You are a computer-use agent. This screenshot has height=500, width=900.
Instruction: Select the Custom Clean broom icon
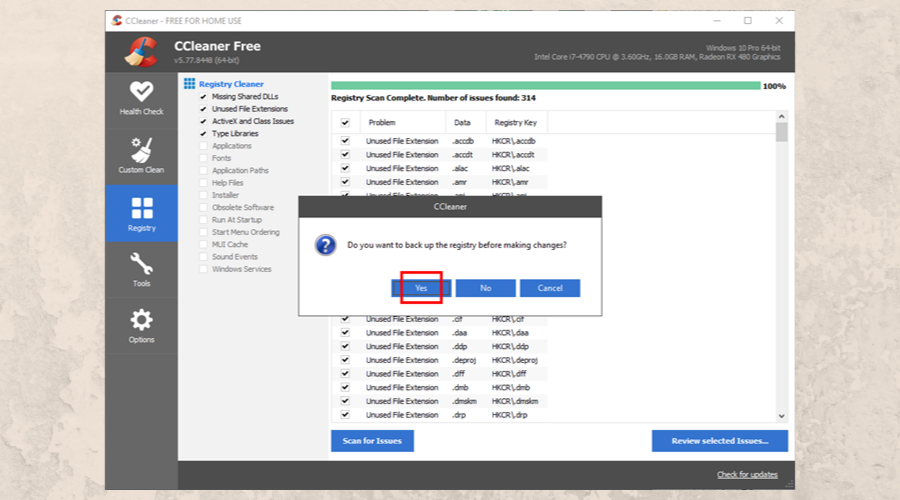click(x=141, y=150)
